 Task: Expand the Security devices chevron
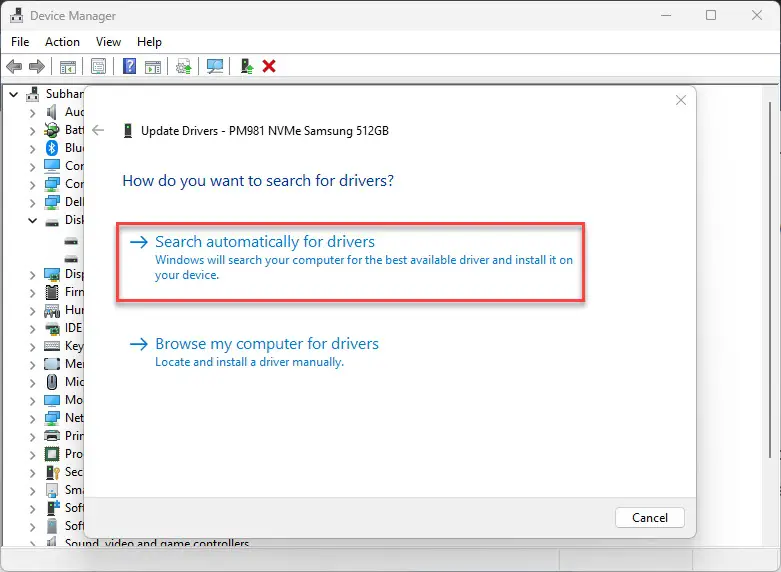tap(32, 472)
